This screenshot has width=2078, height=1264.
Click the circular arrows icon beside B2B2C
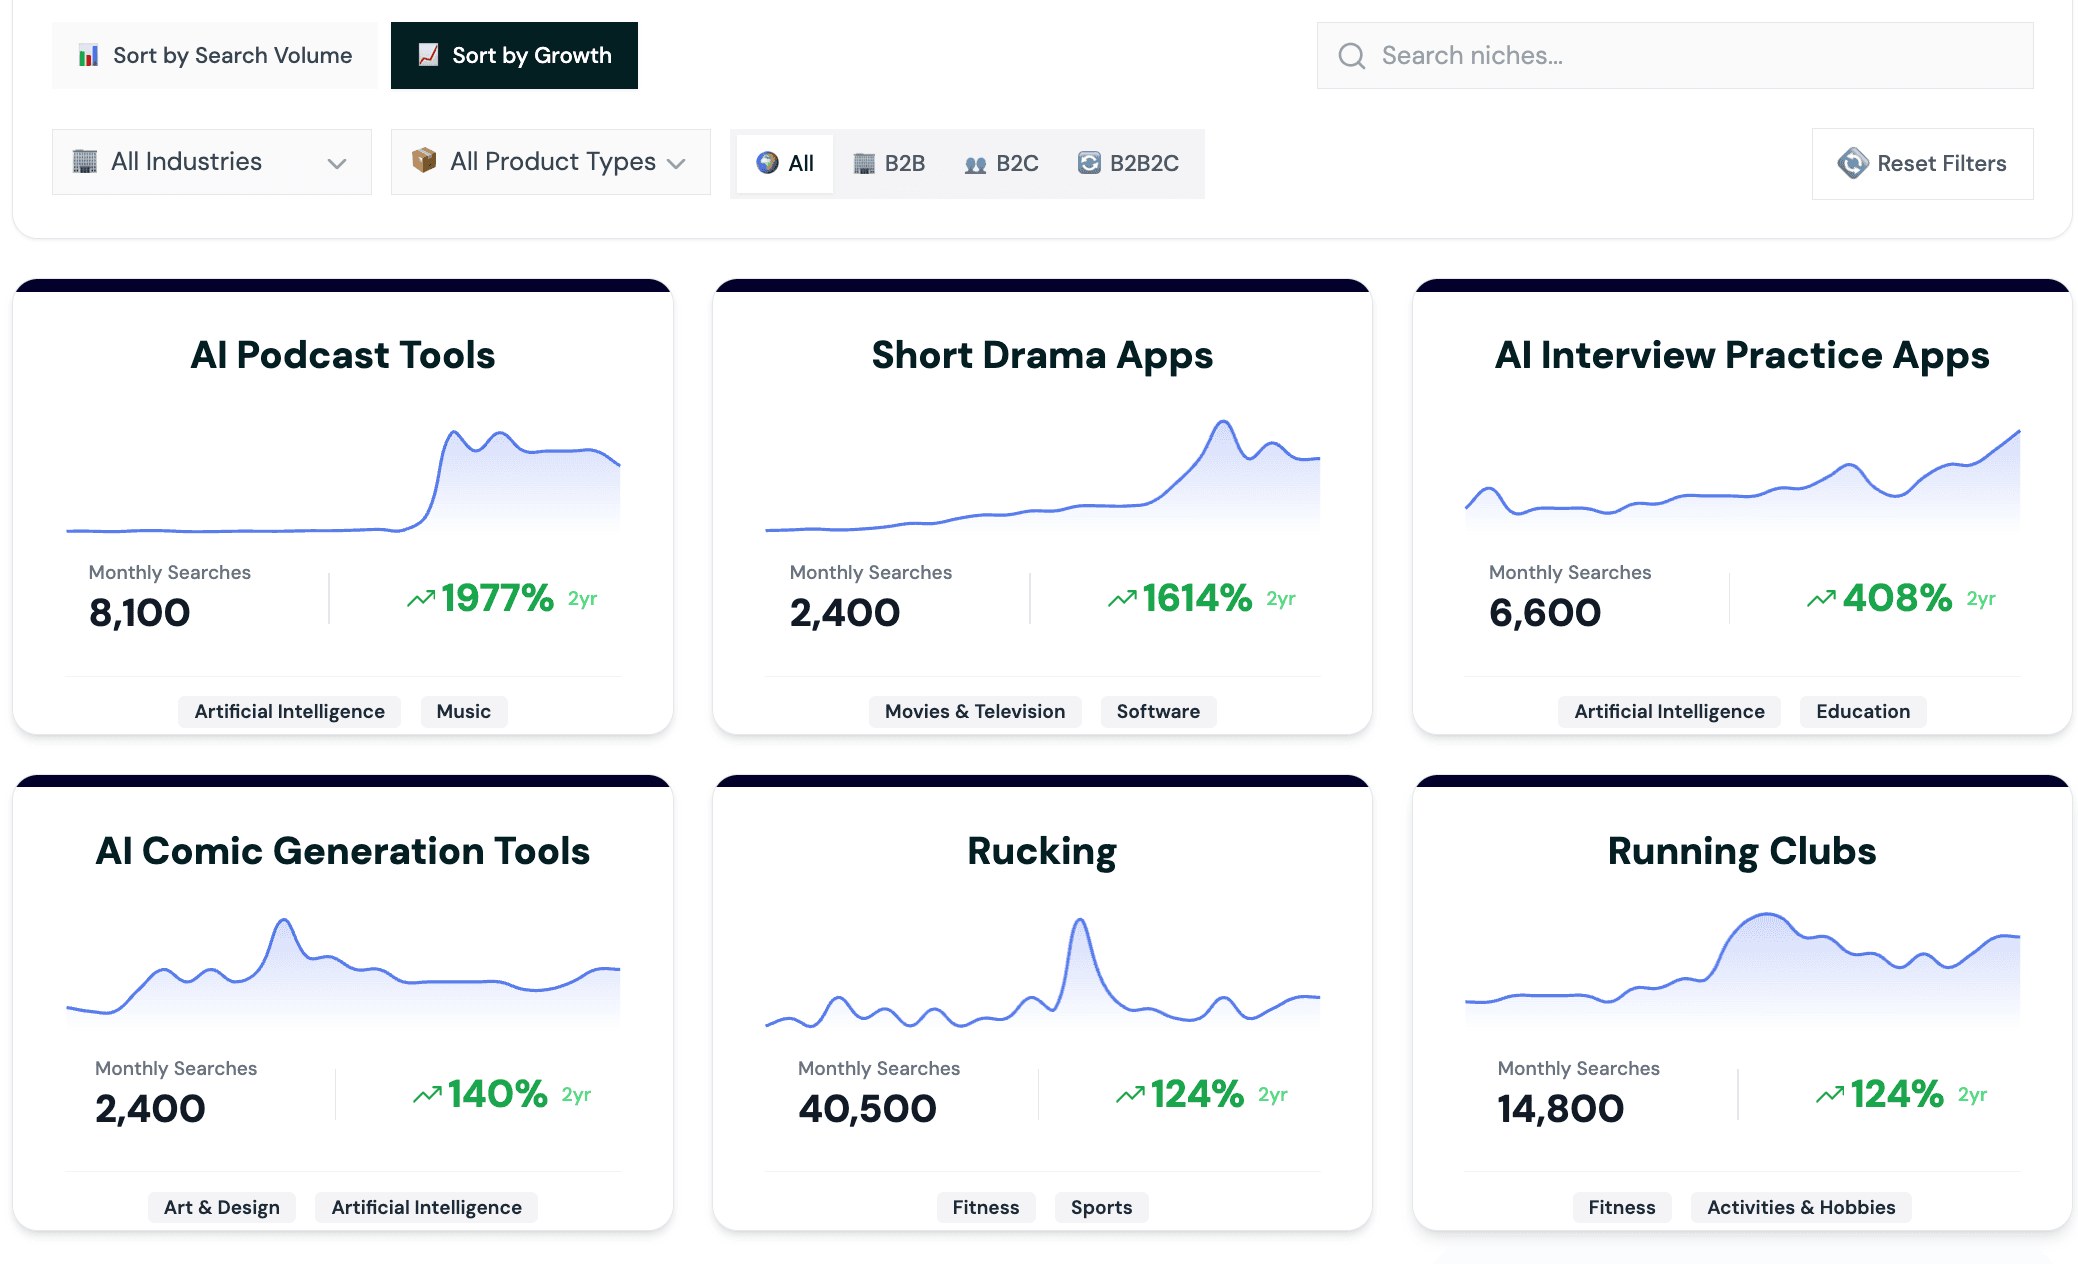[1087, 163]
